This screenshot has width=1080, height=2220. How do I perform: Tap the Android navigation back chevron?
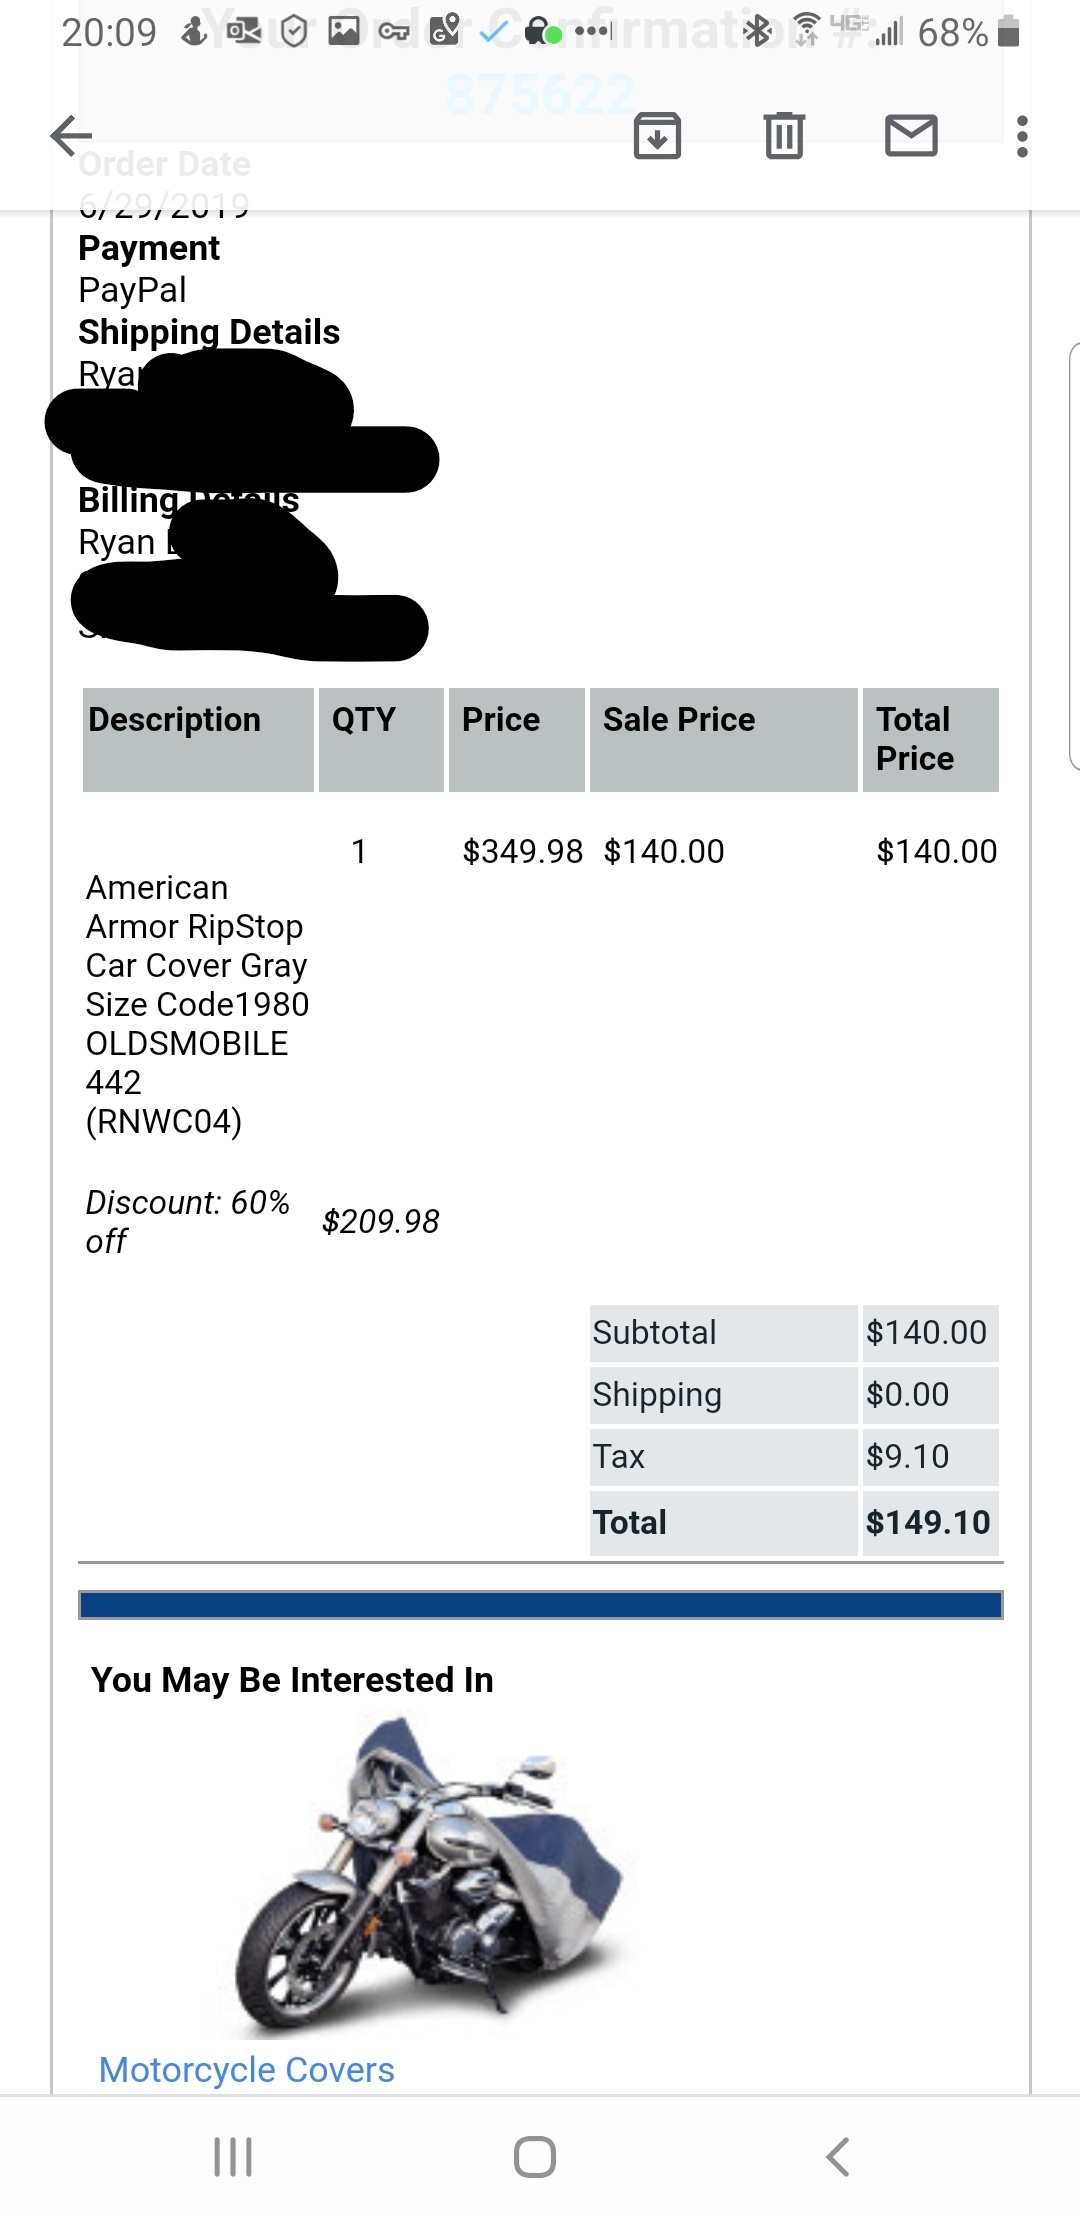(x=838, y=2157)
